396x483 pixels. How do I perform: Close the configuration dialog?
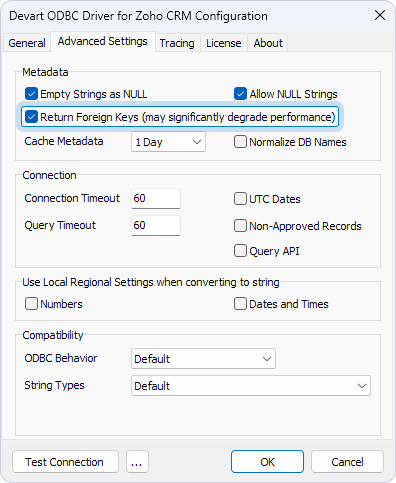pyautogui.click(x=380, y=15)
